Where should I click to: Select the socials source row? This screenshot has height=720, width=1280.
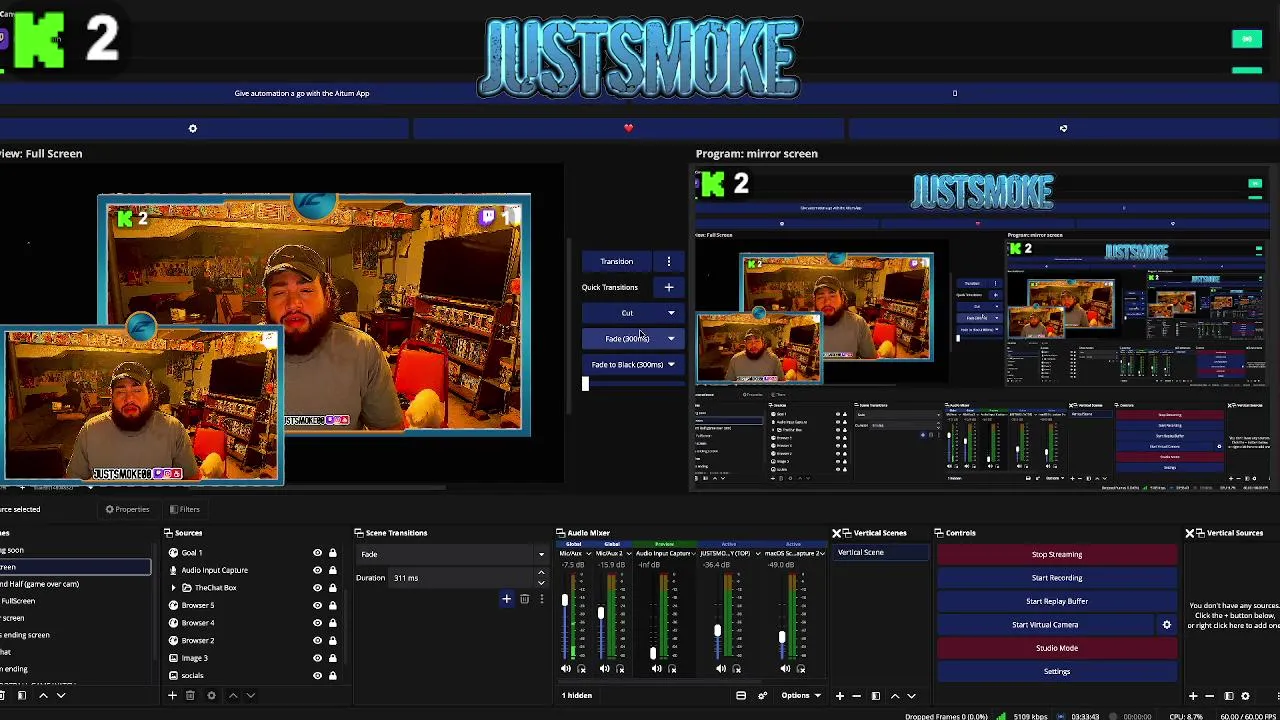pos(253,676)
